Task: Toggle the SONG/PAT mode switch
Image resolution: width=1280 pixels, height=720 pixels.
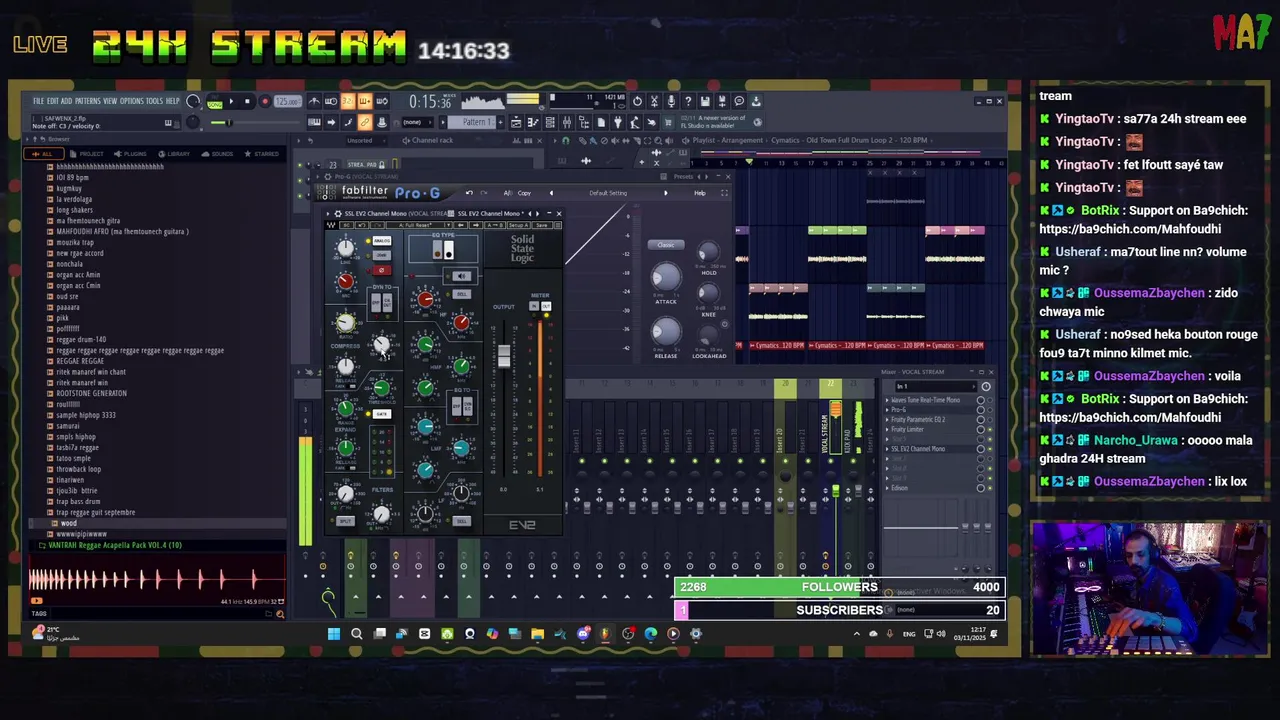Action: 214,102
